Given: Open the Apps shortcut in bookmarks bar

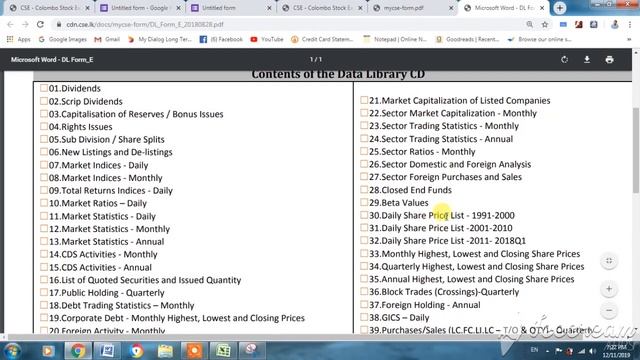Looking at the screenshot, I should tap(18, 39).
